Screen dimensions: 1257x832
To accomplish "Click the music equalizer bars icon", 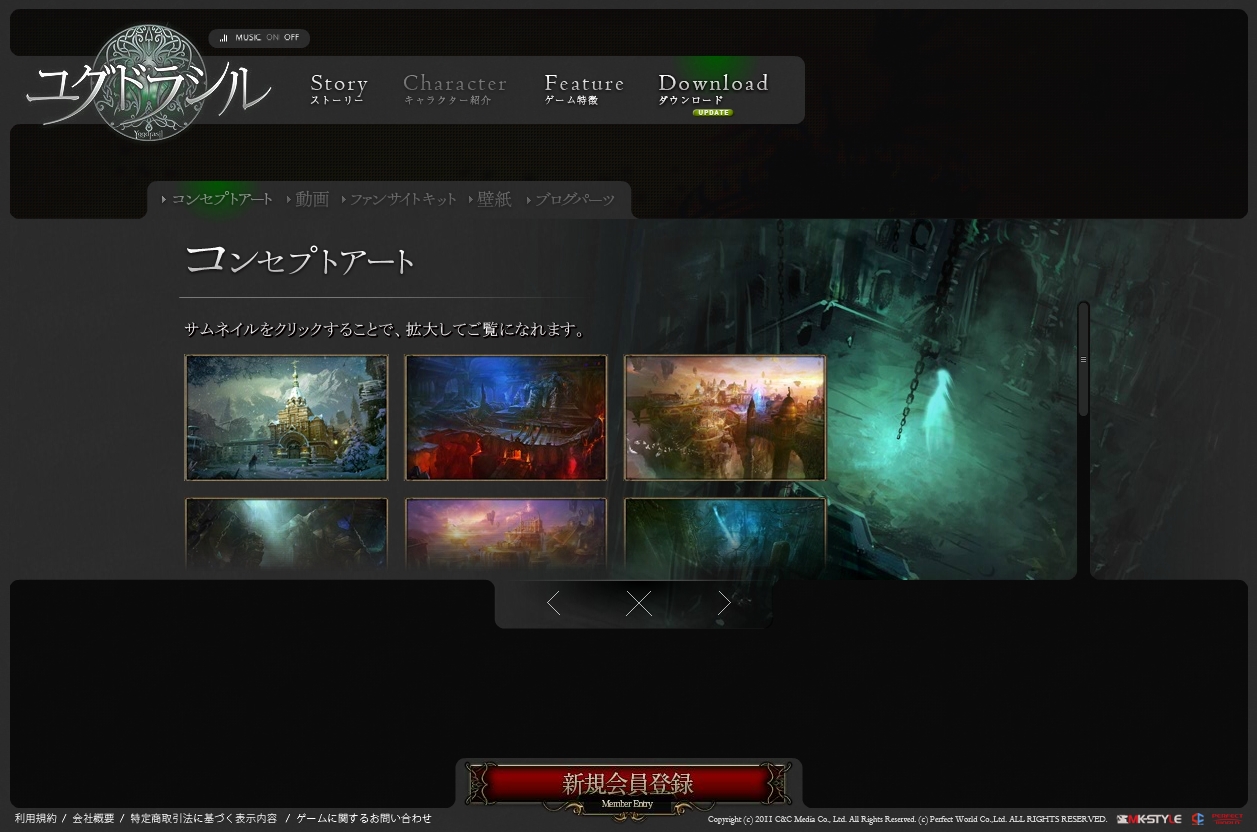I will coord(224,38).
